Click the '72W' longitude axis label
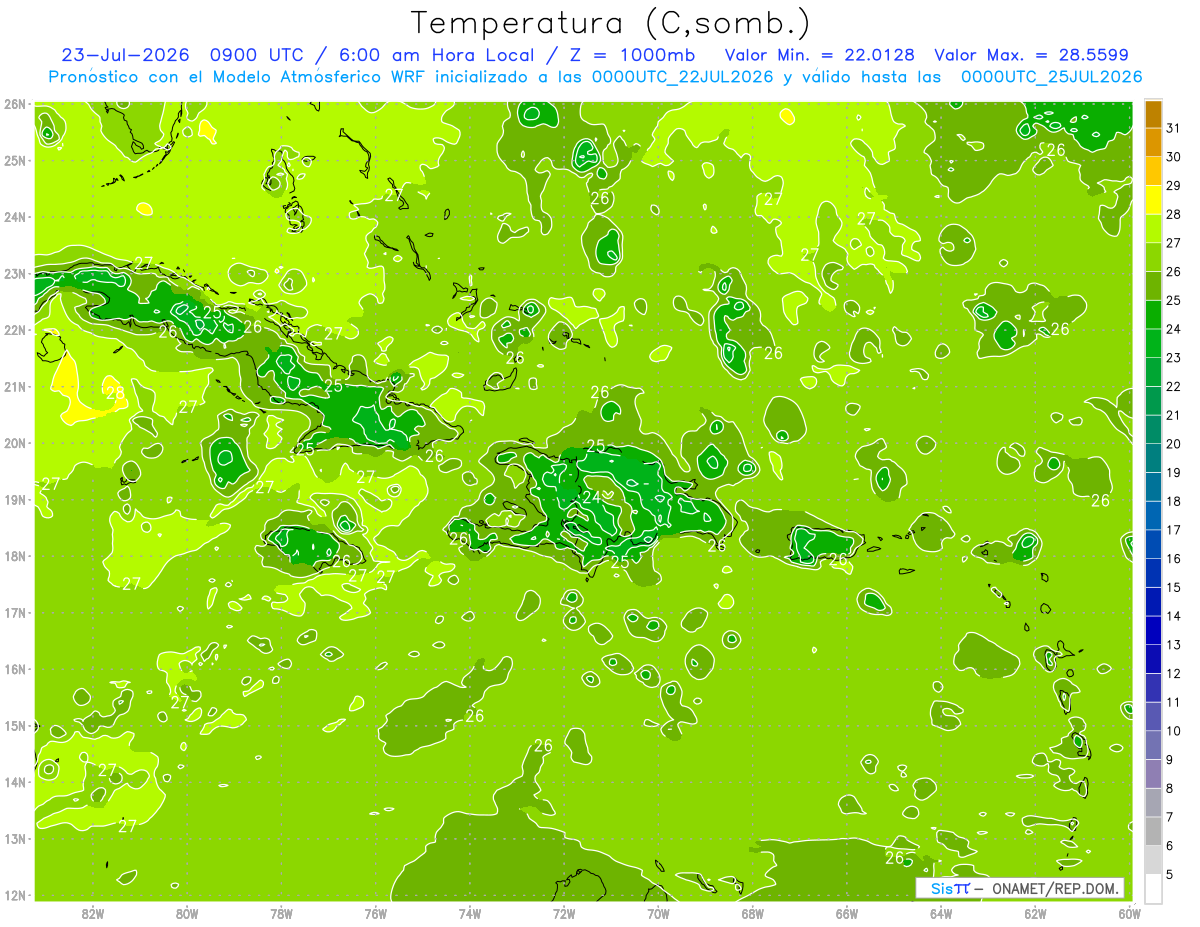 coord(564,913)
